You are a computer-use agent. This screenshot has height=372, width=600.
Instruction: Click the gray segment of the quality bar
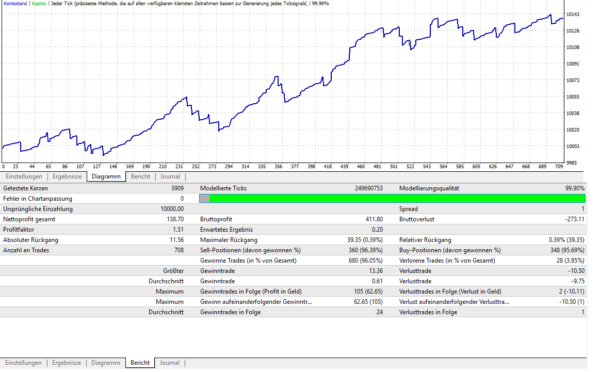point(204,198)
